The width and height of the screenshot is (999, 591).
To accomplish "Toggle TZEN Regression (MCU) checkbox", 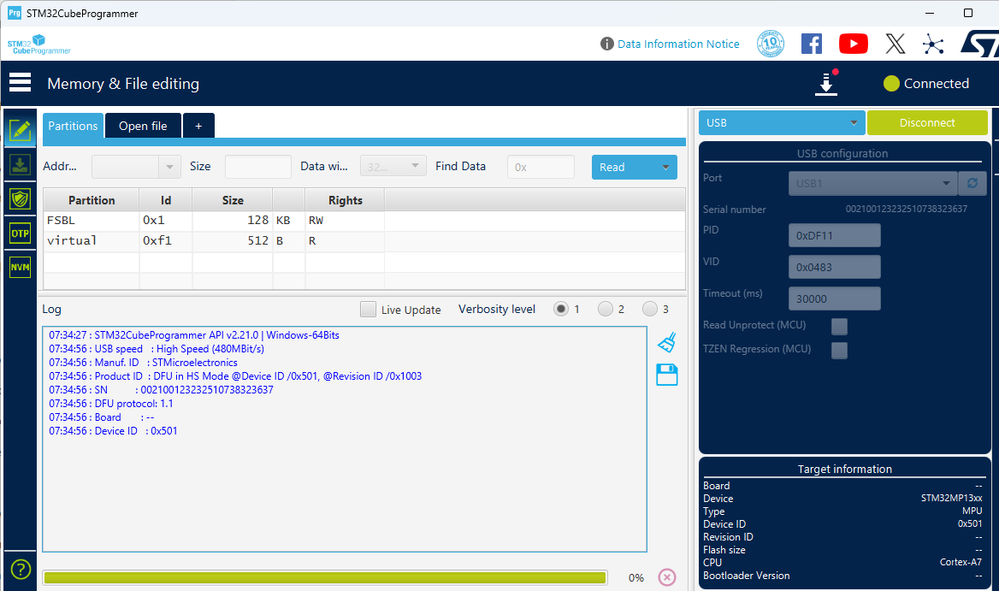I will [x=839, y=350].
